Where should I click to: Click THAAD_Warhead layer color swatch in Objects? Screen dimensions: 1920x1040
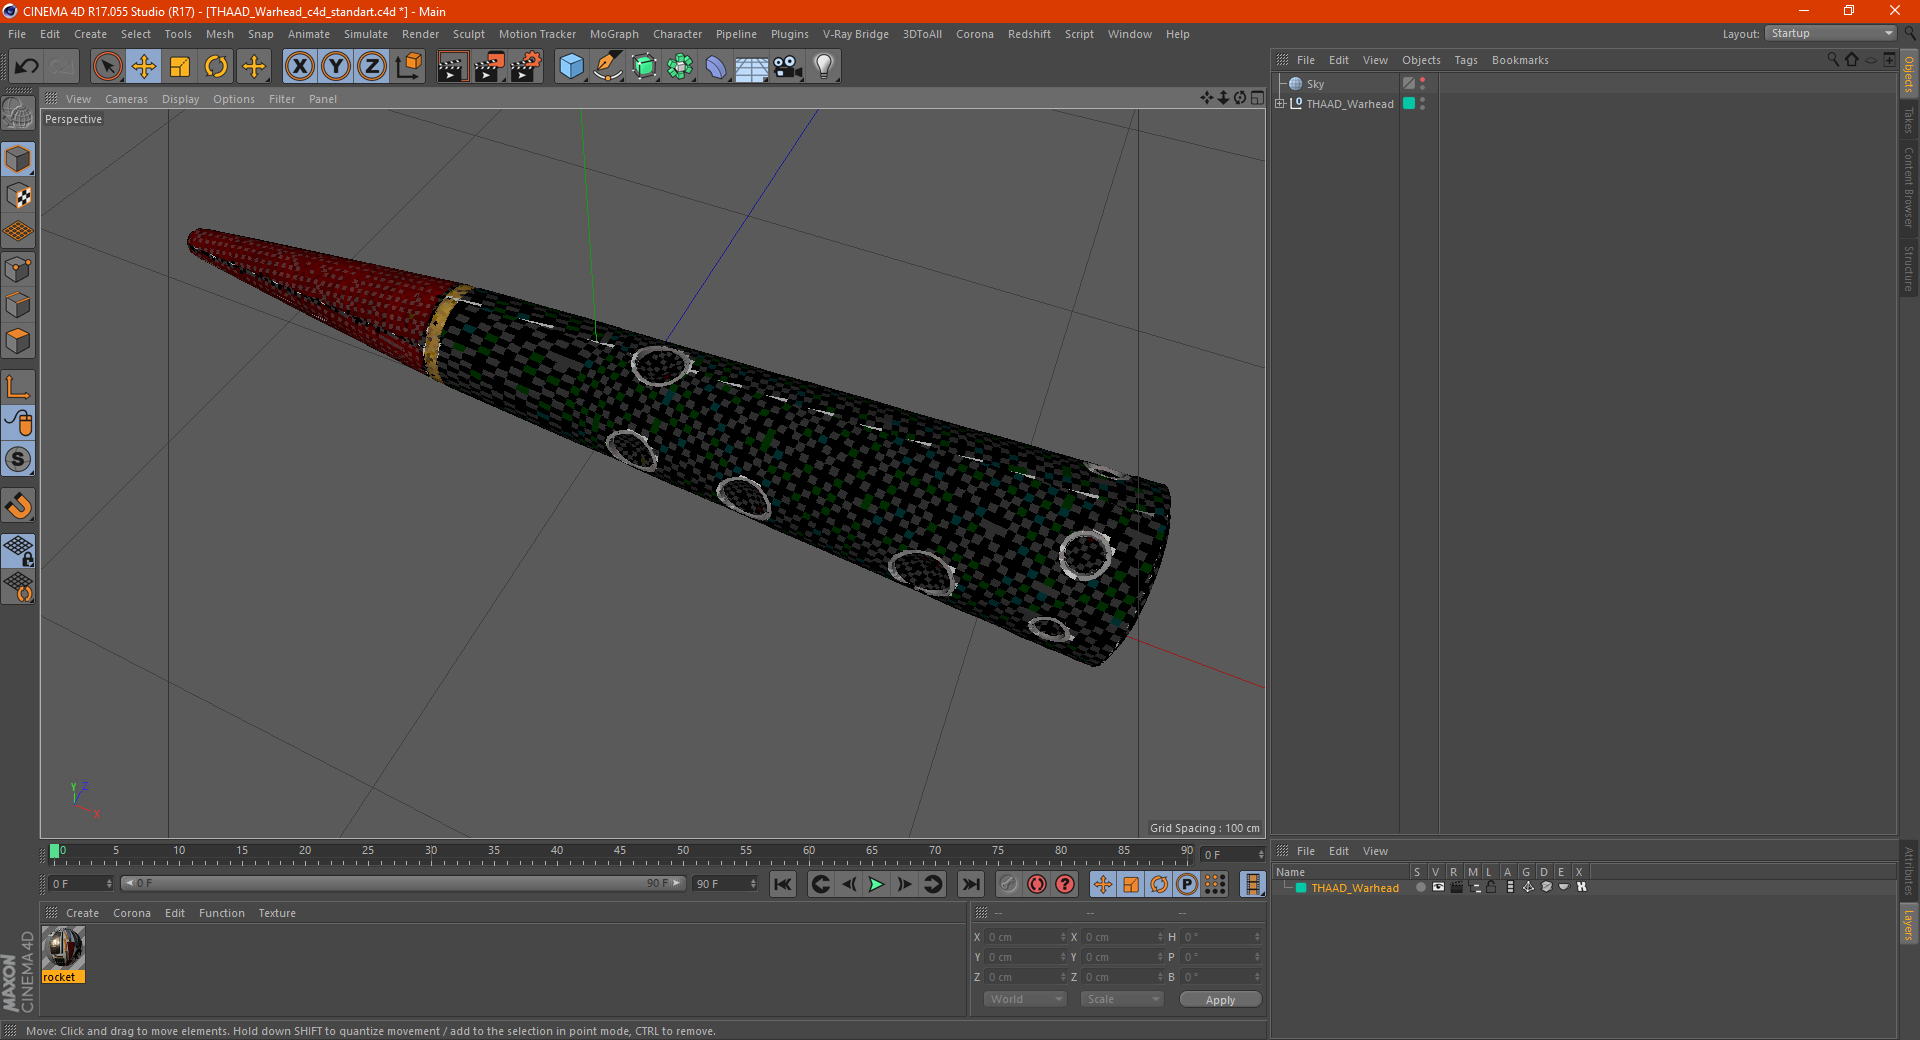[x=1409, y=104]
